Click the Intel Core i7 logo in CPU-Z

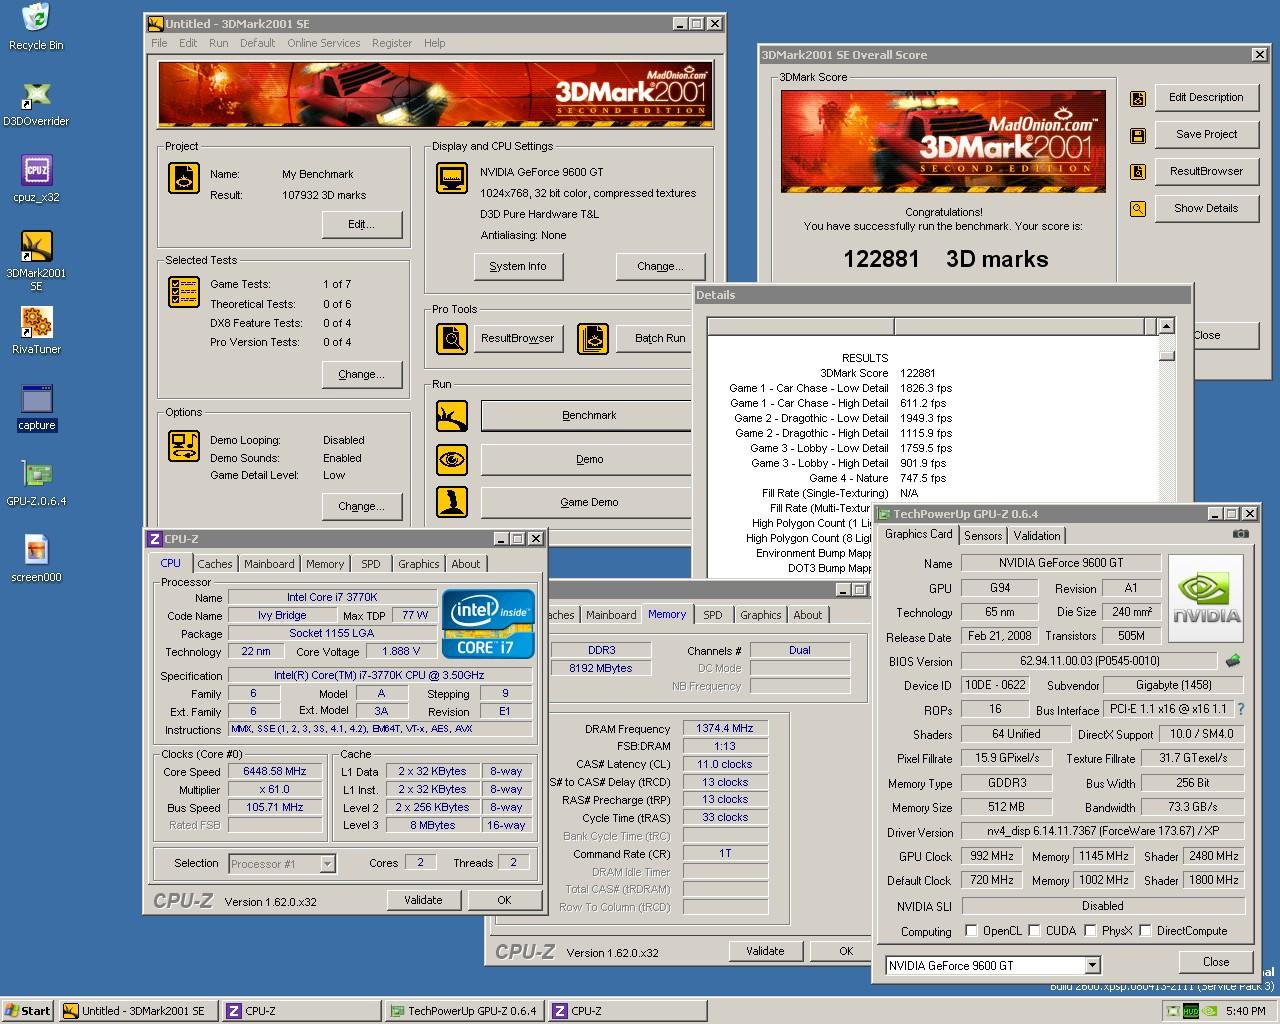point(488,622)
